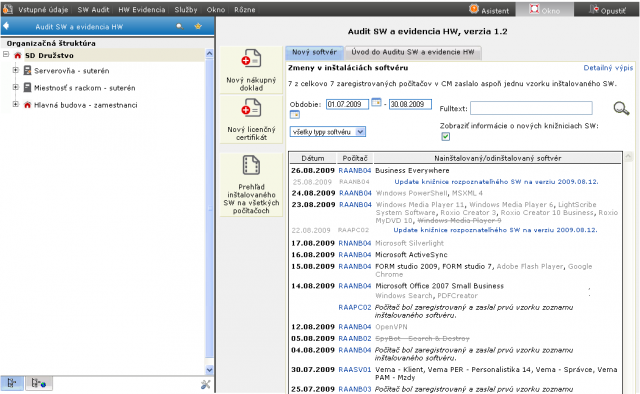The image size is (640, 394).
Task: Click Update knižnice link for 25.08.2009
Action: [x=496, y=182]
